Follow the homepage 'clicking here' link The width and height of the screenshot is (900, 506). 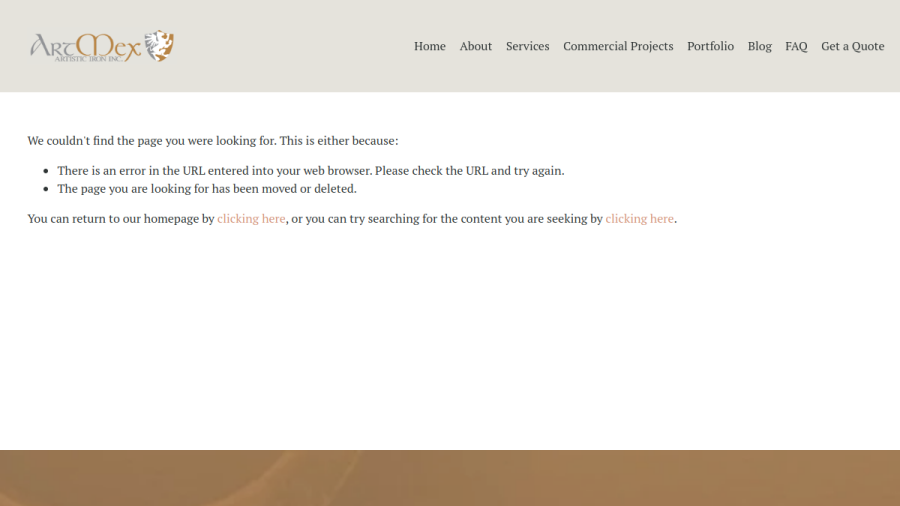pyautogui.click(x=251, y=219)
